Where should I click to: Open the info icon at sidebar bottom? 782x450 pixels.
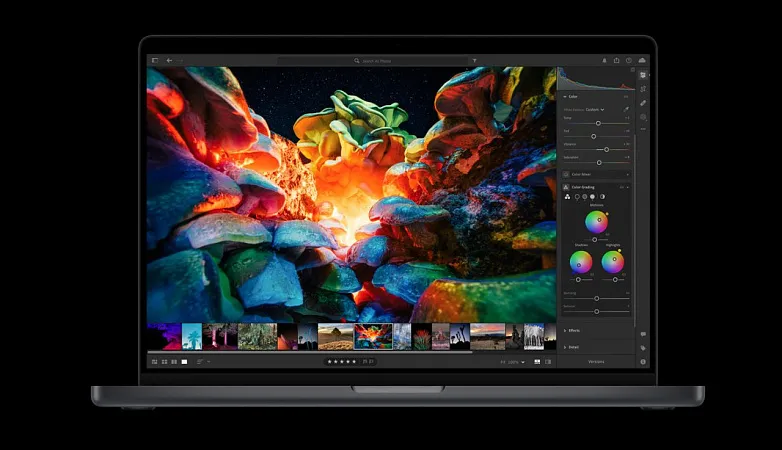pyautogui.click(x=643, y=361)
